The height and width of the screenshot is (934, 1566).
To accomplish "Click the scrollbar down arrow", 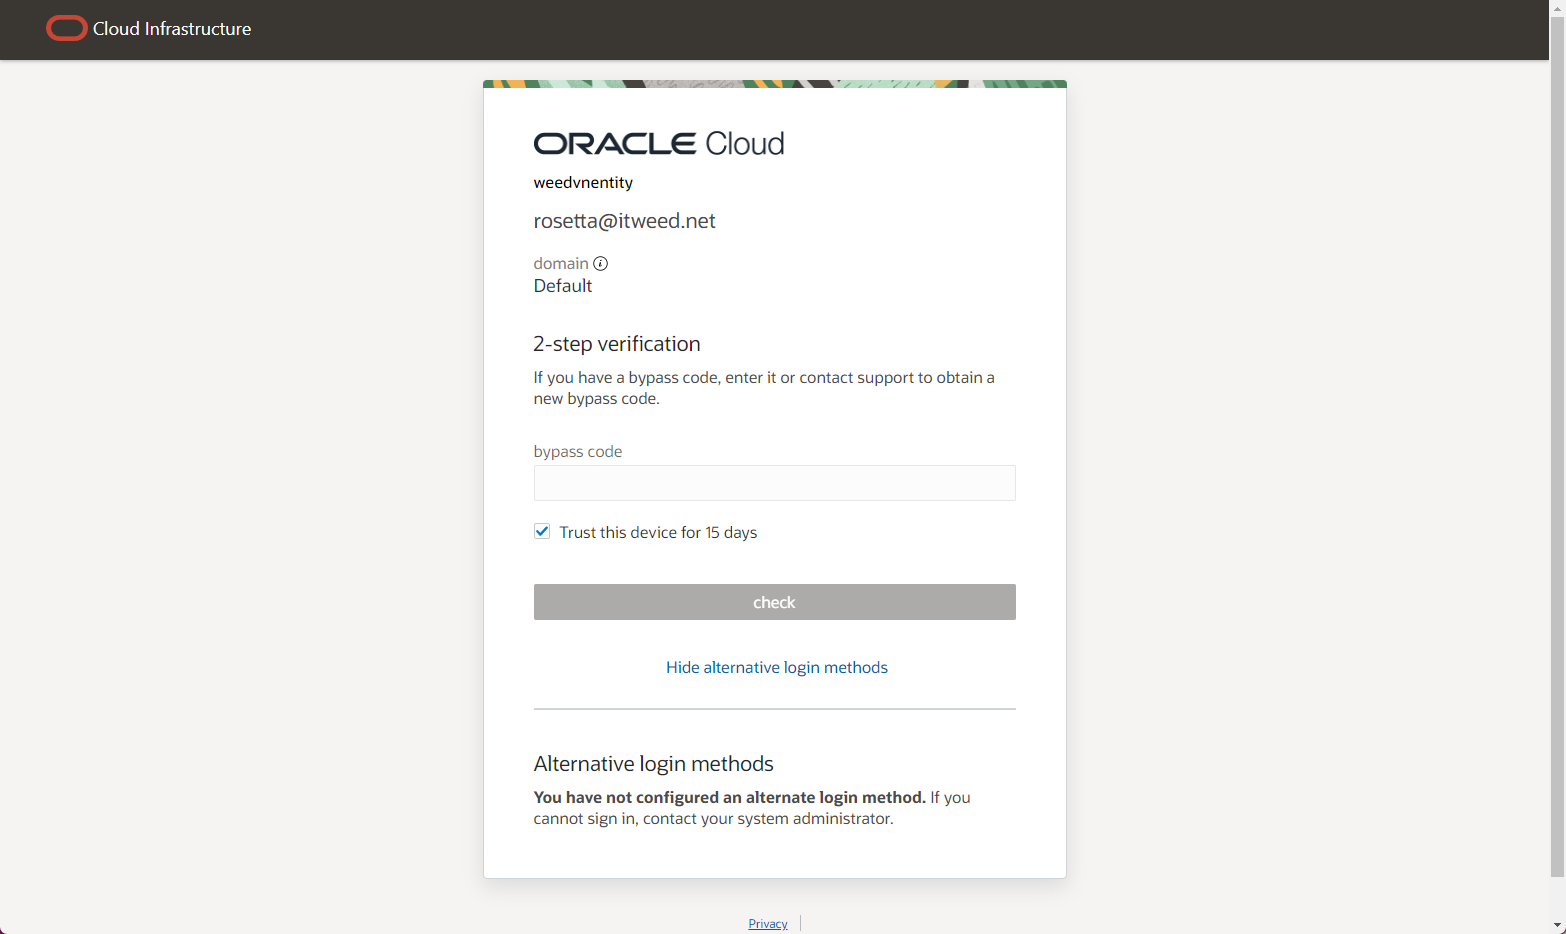I will (x=1557, y=925).
